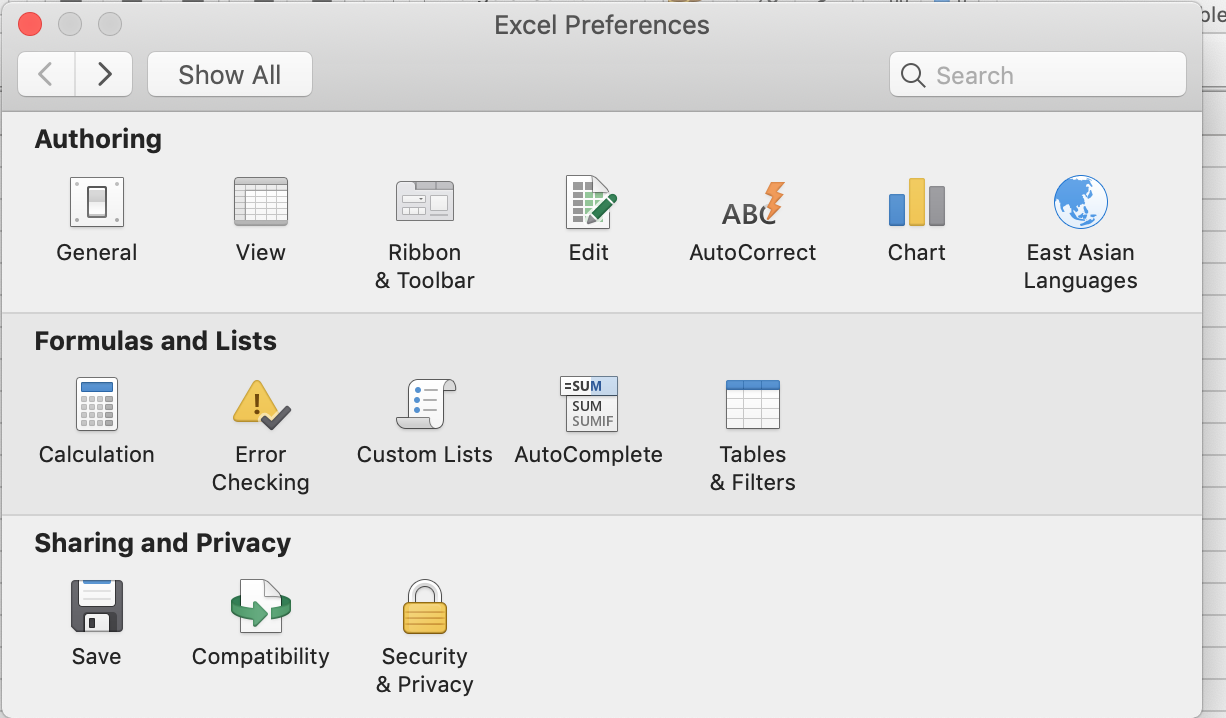Go back with the left arrow button
The image size is (1226, 718).
[46, 75]
